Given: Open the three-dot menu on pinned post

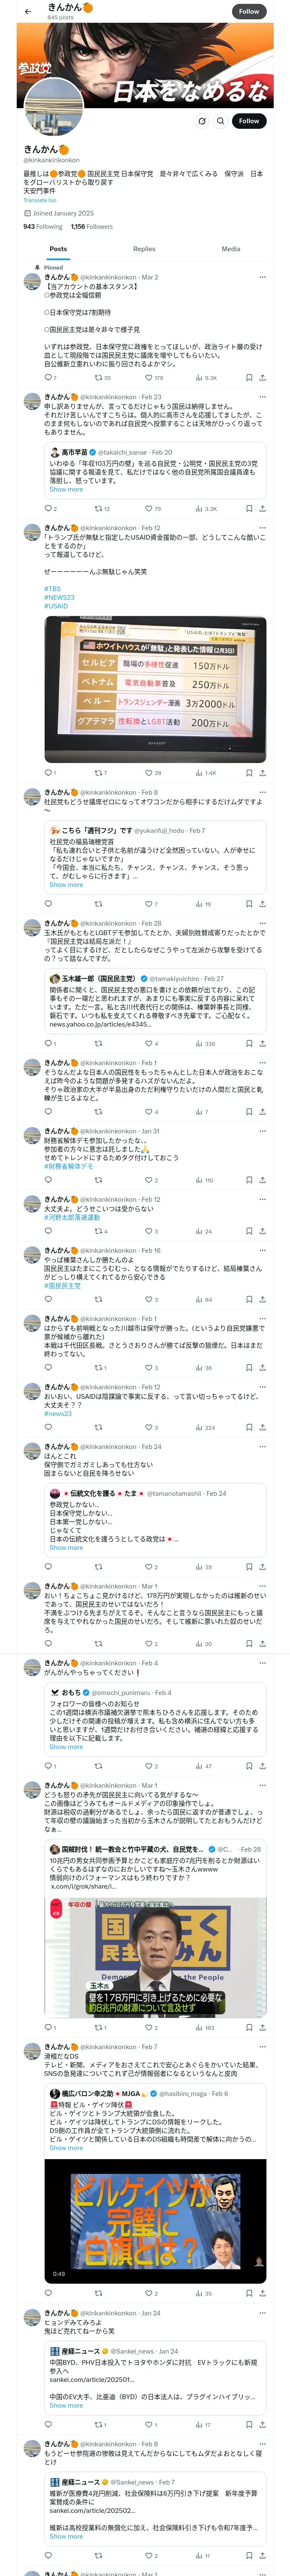Looking at the screenshot, I should pos(262,277).
